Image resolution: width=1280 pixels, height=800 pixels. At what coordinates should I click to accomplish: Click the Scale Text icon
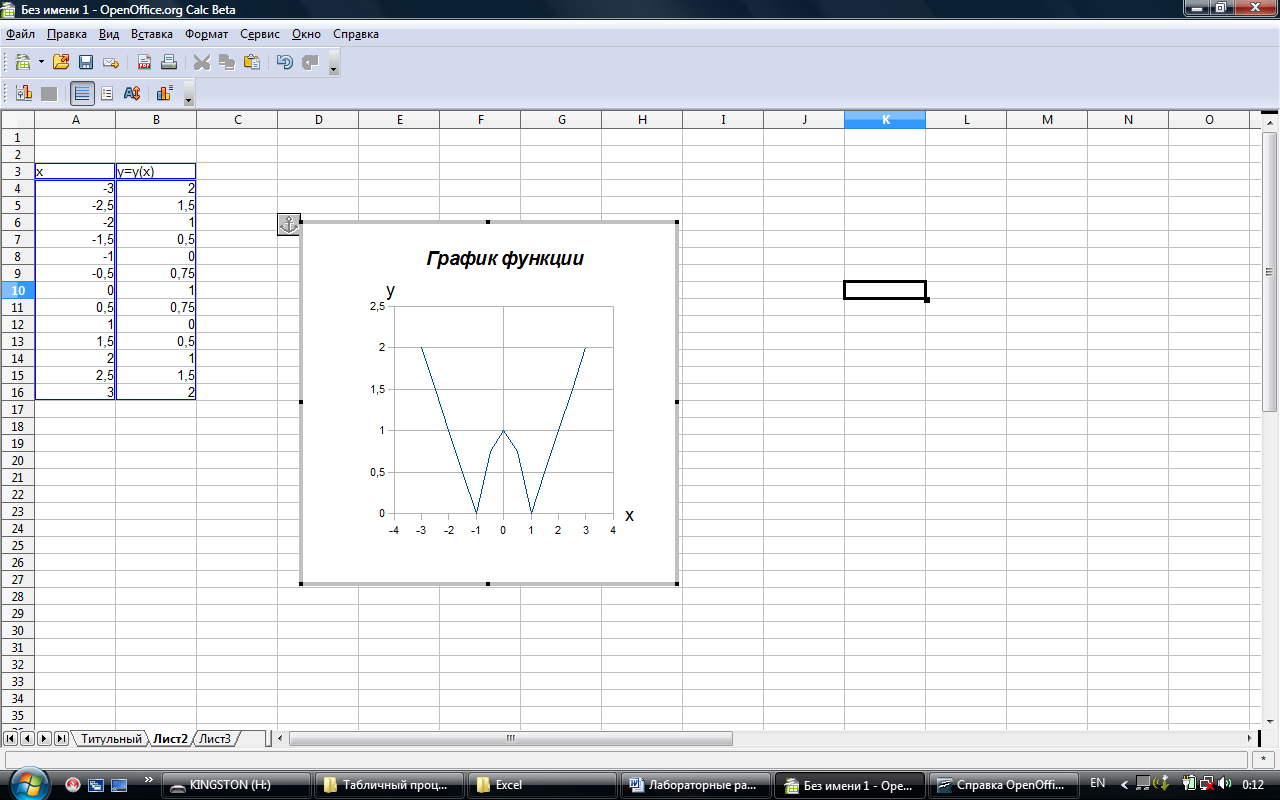(131, 94)
